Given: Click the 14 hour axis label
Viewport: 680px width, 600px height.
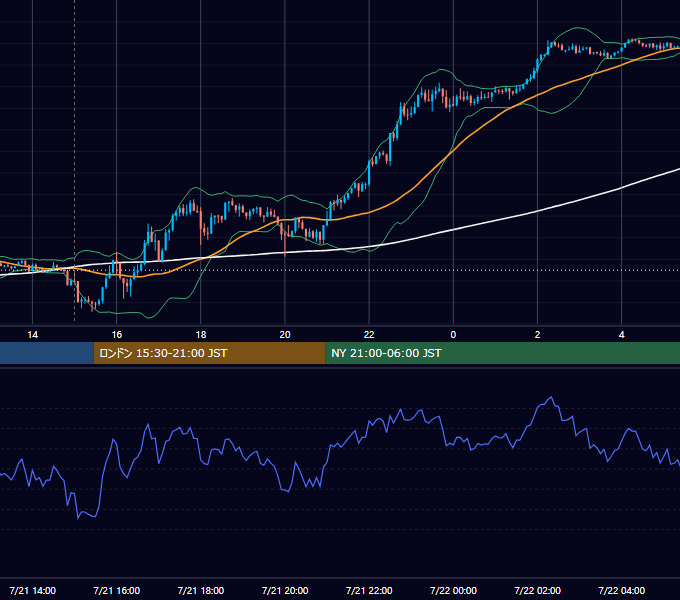Looking at the screenshot, I should [33, 335].
